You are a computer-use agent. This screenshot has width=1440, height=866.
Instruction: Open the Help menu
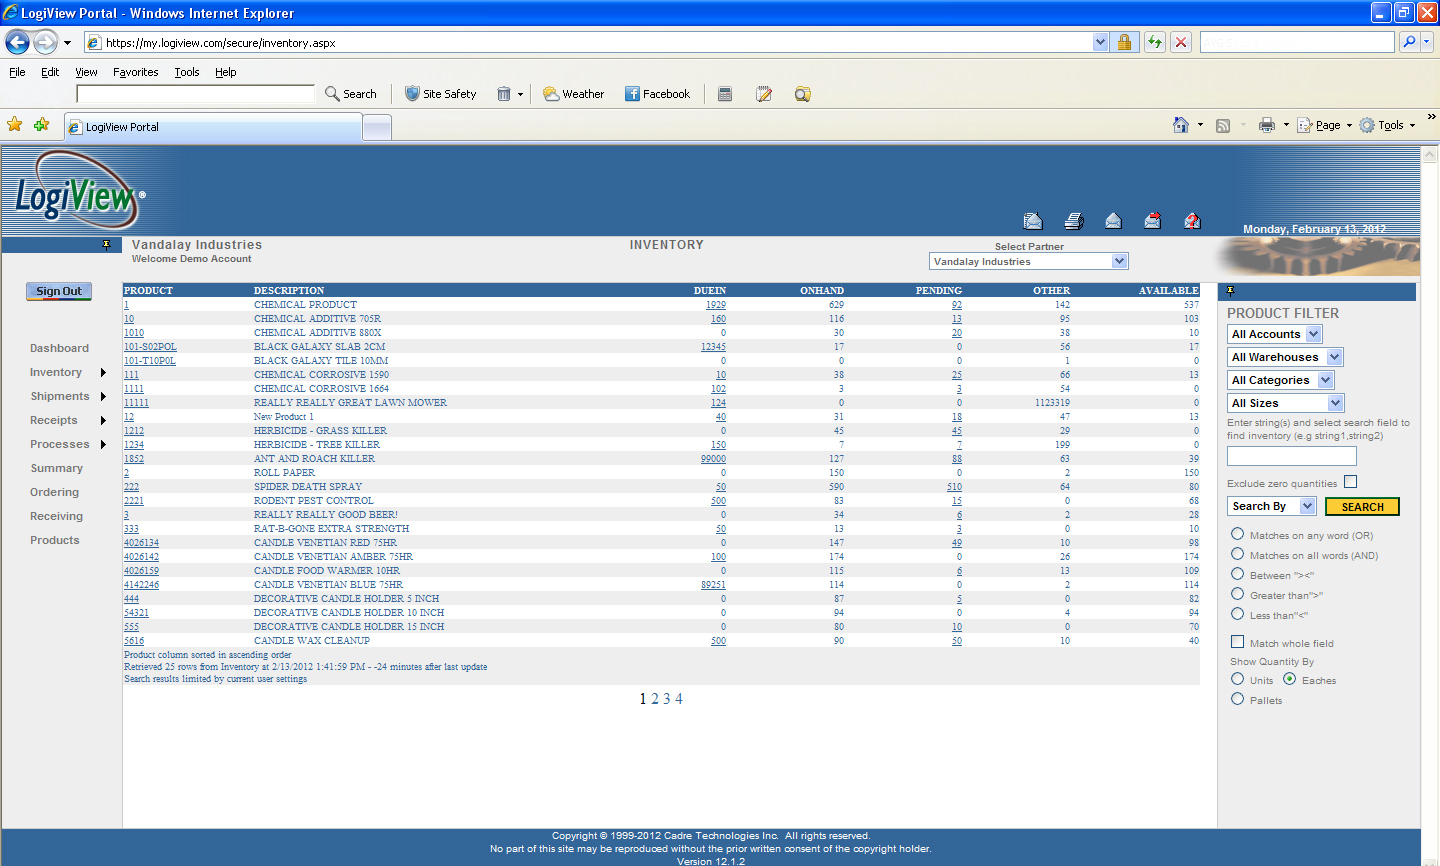coord(226,72)
